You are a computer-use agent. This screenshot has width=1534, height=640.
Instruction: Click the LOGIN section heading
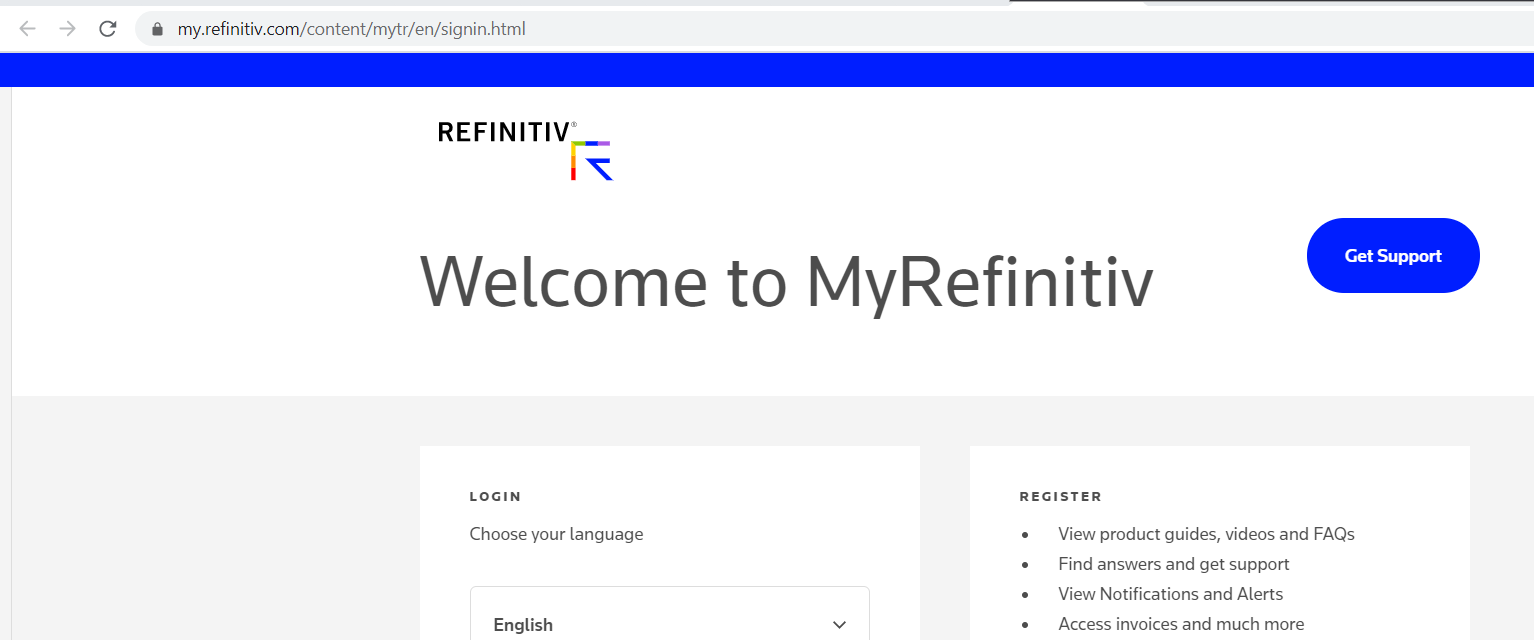pos(496,496)
